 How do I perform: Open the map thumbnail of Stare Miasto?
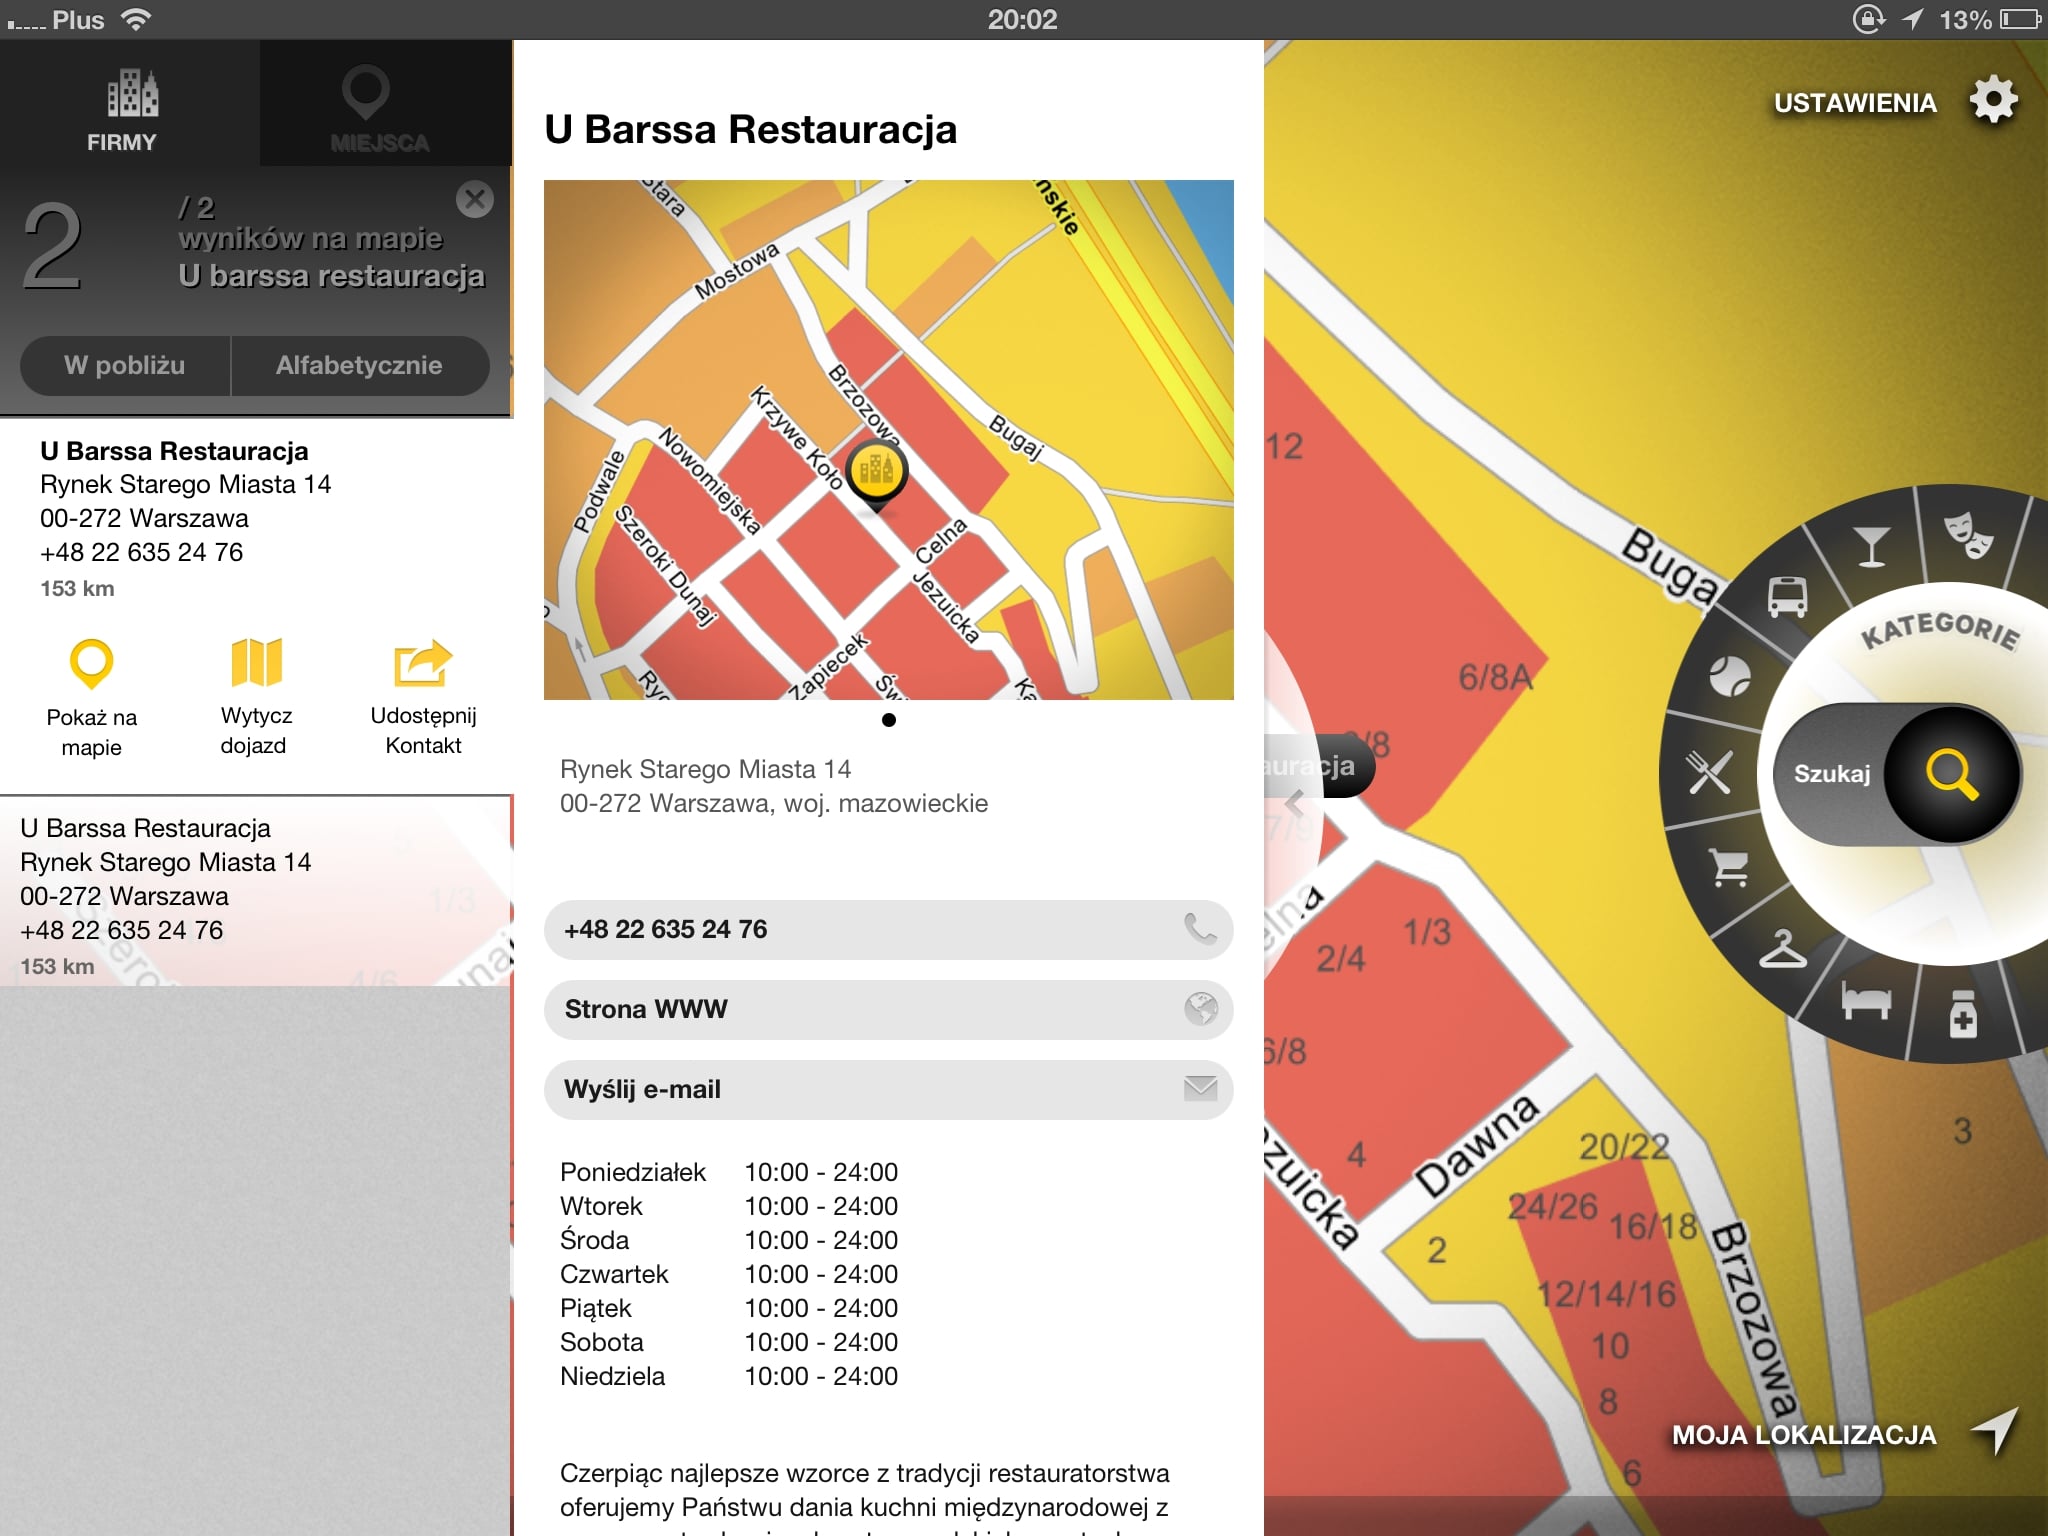click(888, 440)
